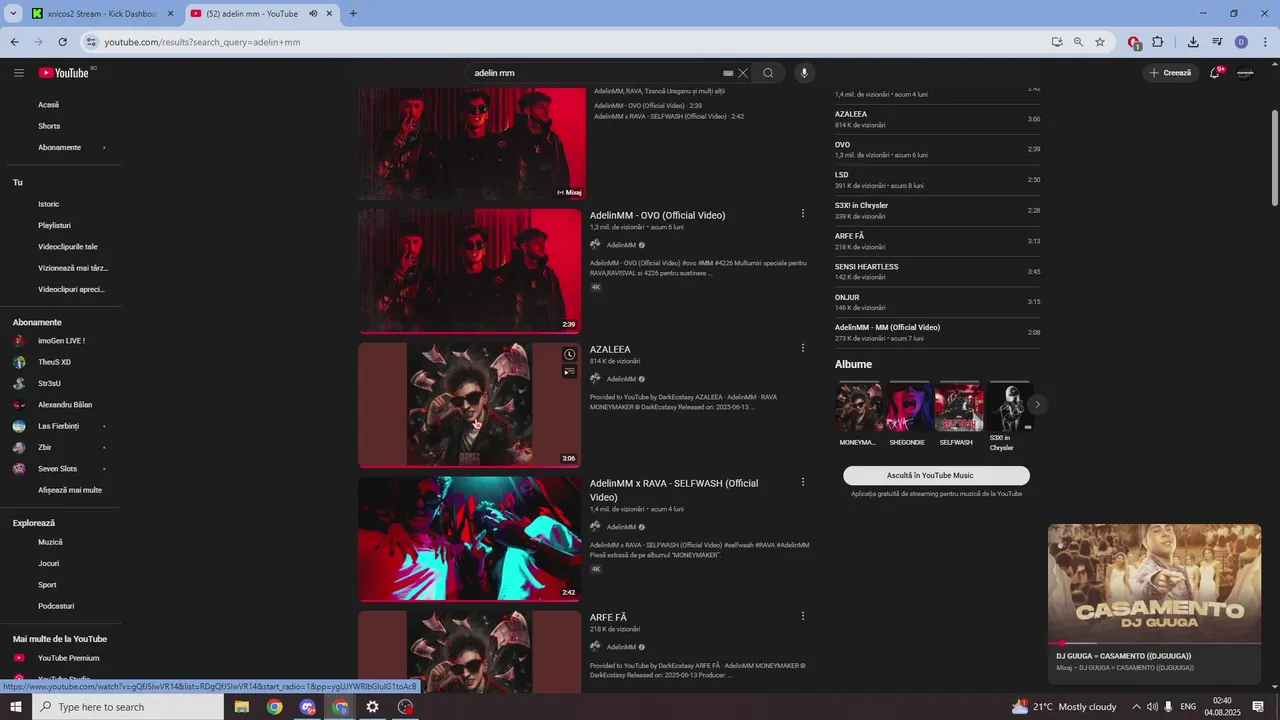Add AZALEEA to Watch later clock icon

pyautogui.click(x=569, y=355)
